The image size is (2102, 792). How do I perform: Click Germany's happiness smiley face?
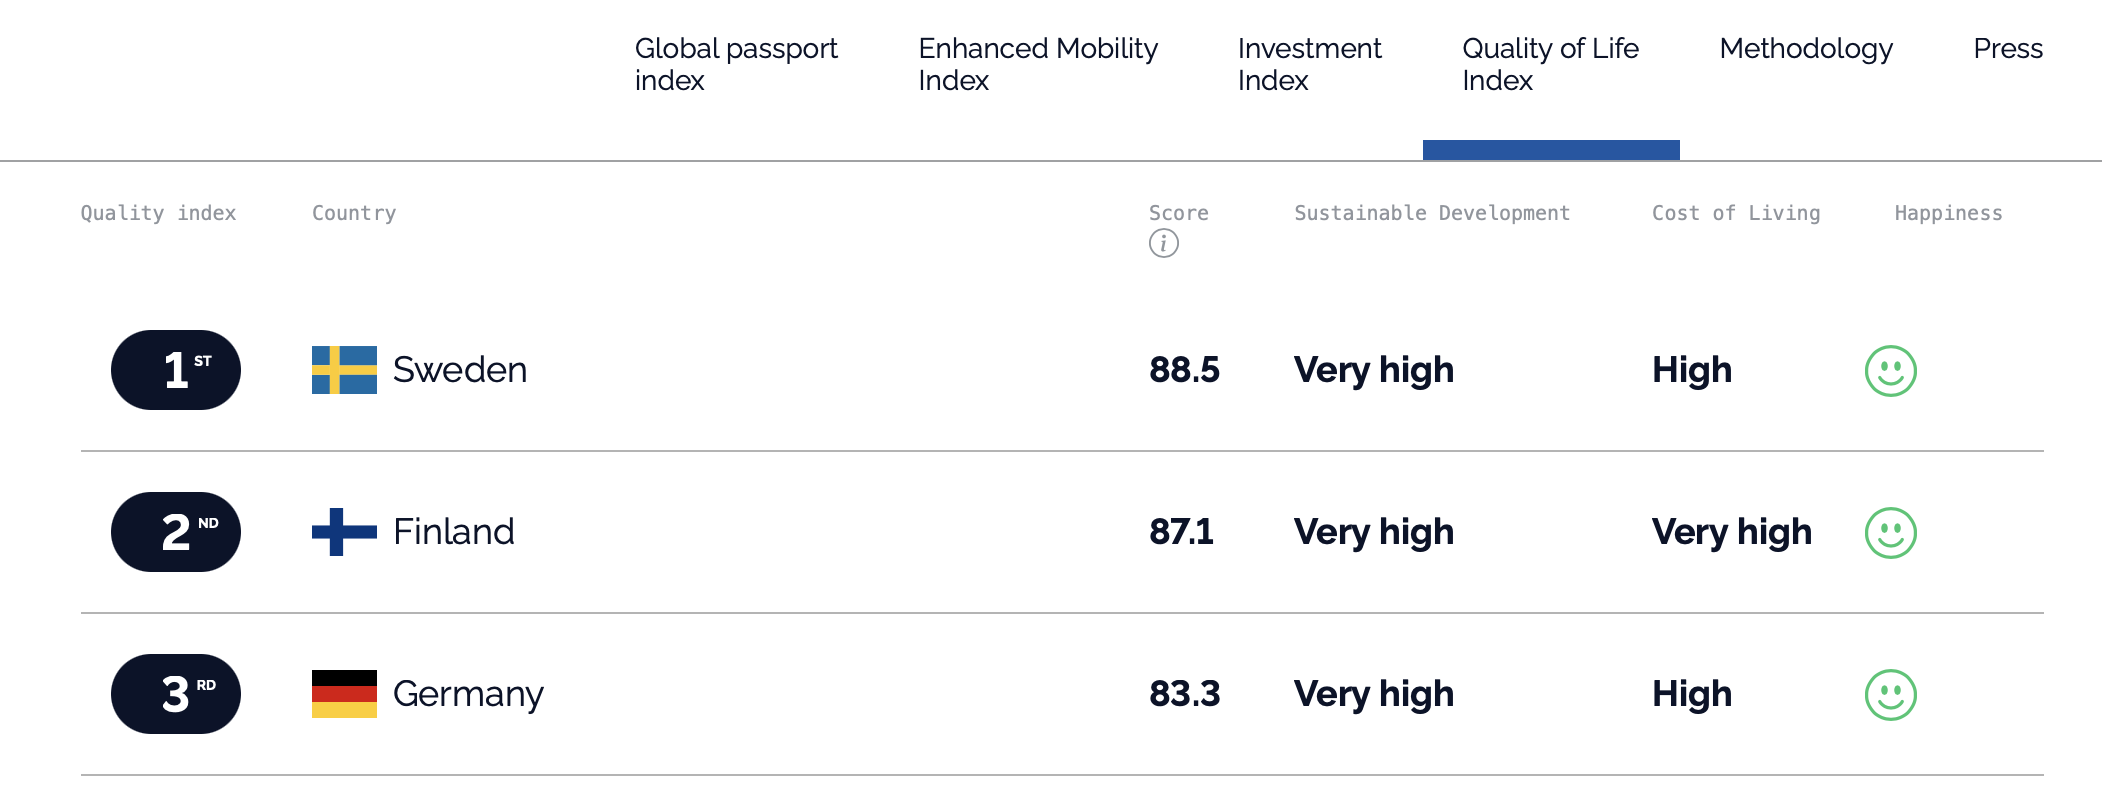tap(1890, 695)
